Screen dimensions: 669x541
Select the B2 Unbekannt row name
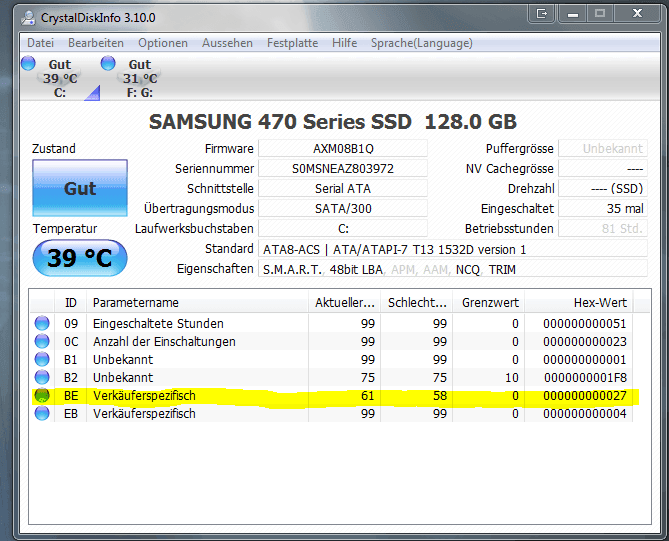point(123,378)
